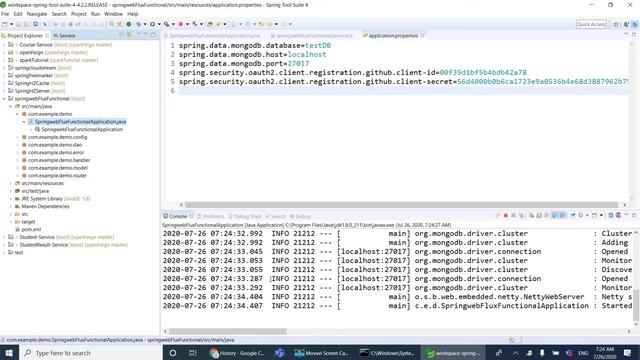Open the Debug launch dropdown arrow
The height and width of the screenshot is (360, 640).
pyautogui.click(x=145, y=24)
